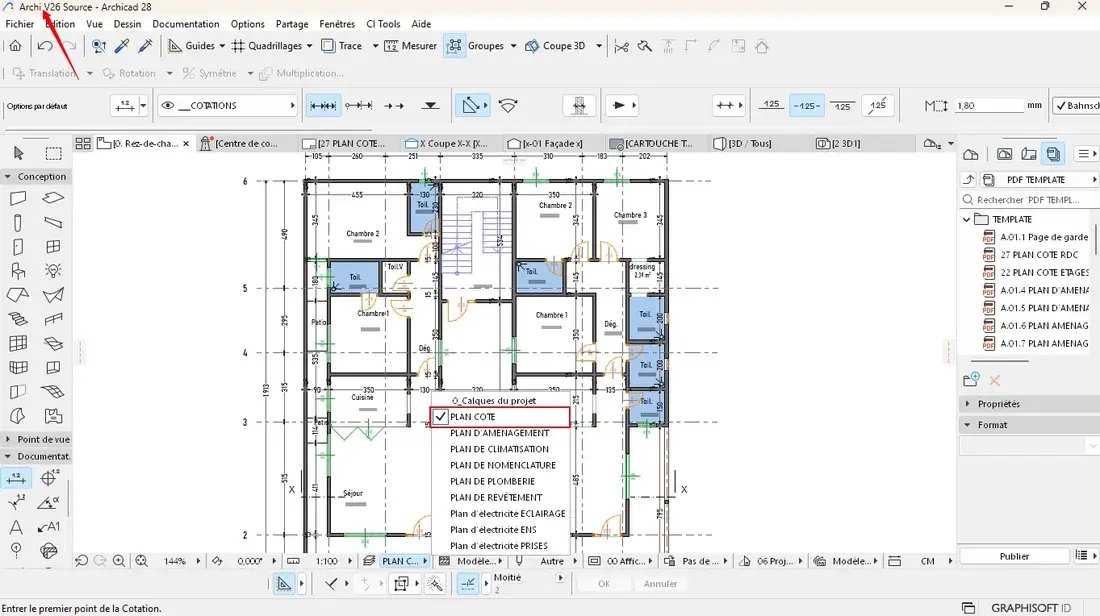This screenshot has height=616, width=1100.
Task: Open the Format dropdown box in Publisher
Action: tap(1028, 446)
